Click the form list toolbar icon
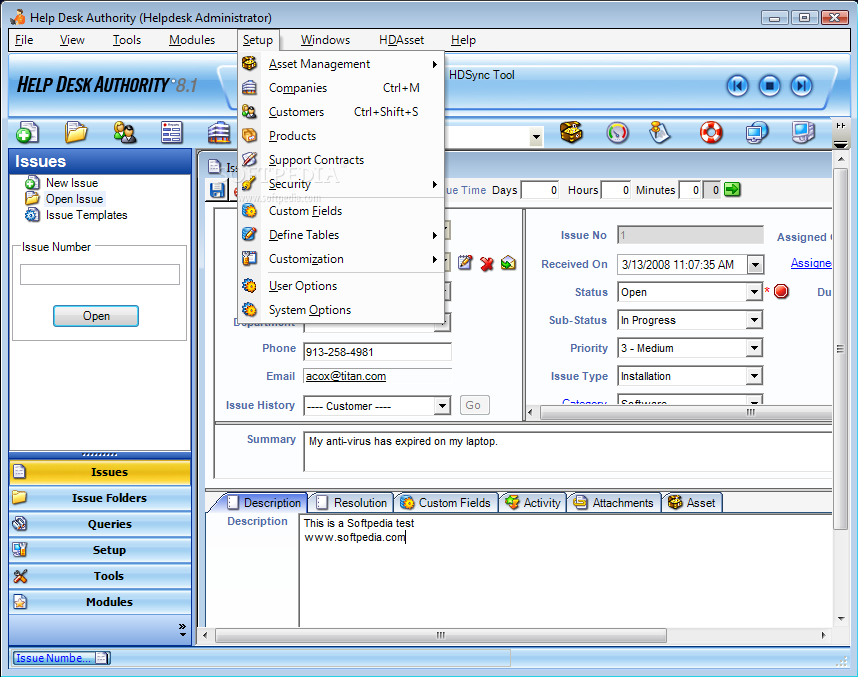 (x=172, y=132)
